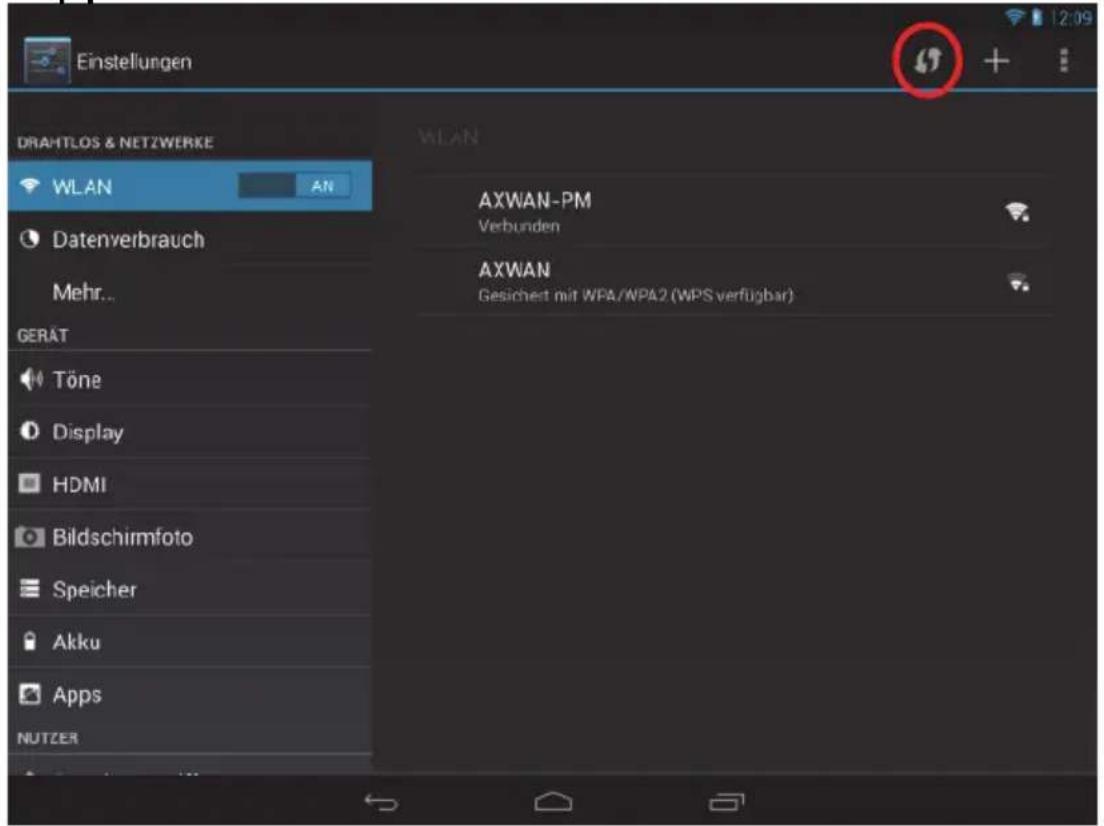This screenshot has height=826, width=1104.
Task: Tap the Verbunden status text
Action: (519, 227)
